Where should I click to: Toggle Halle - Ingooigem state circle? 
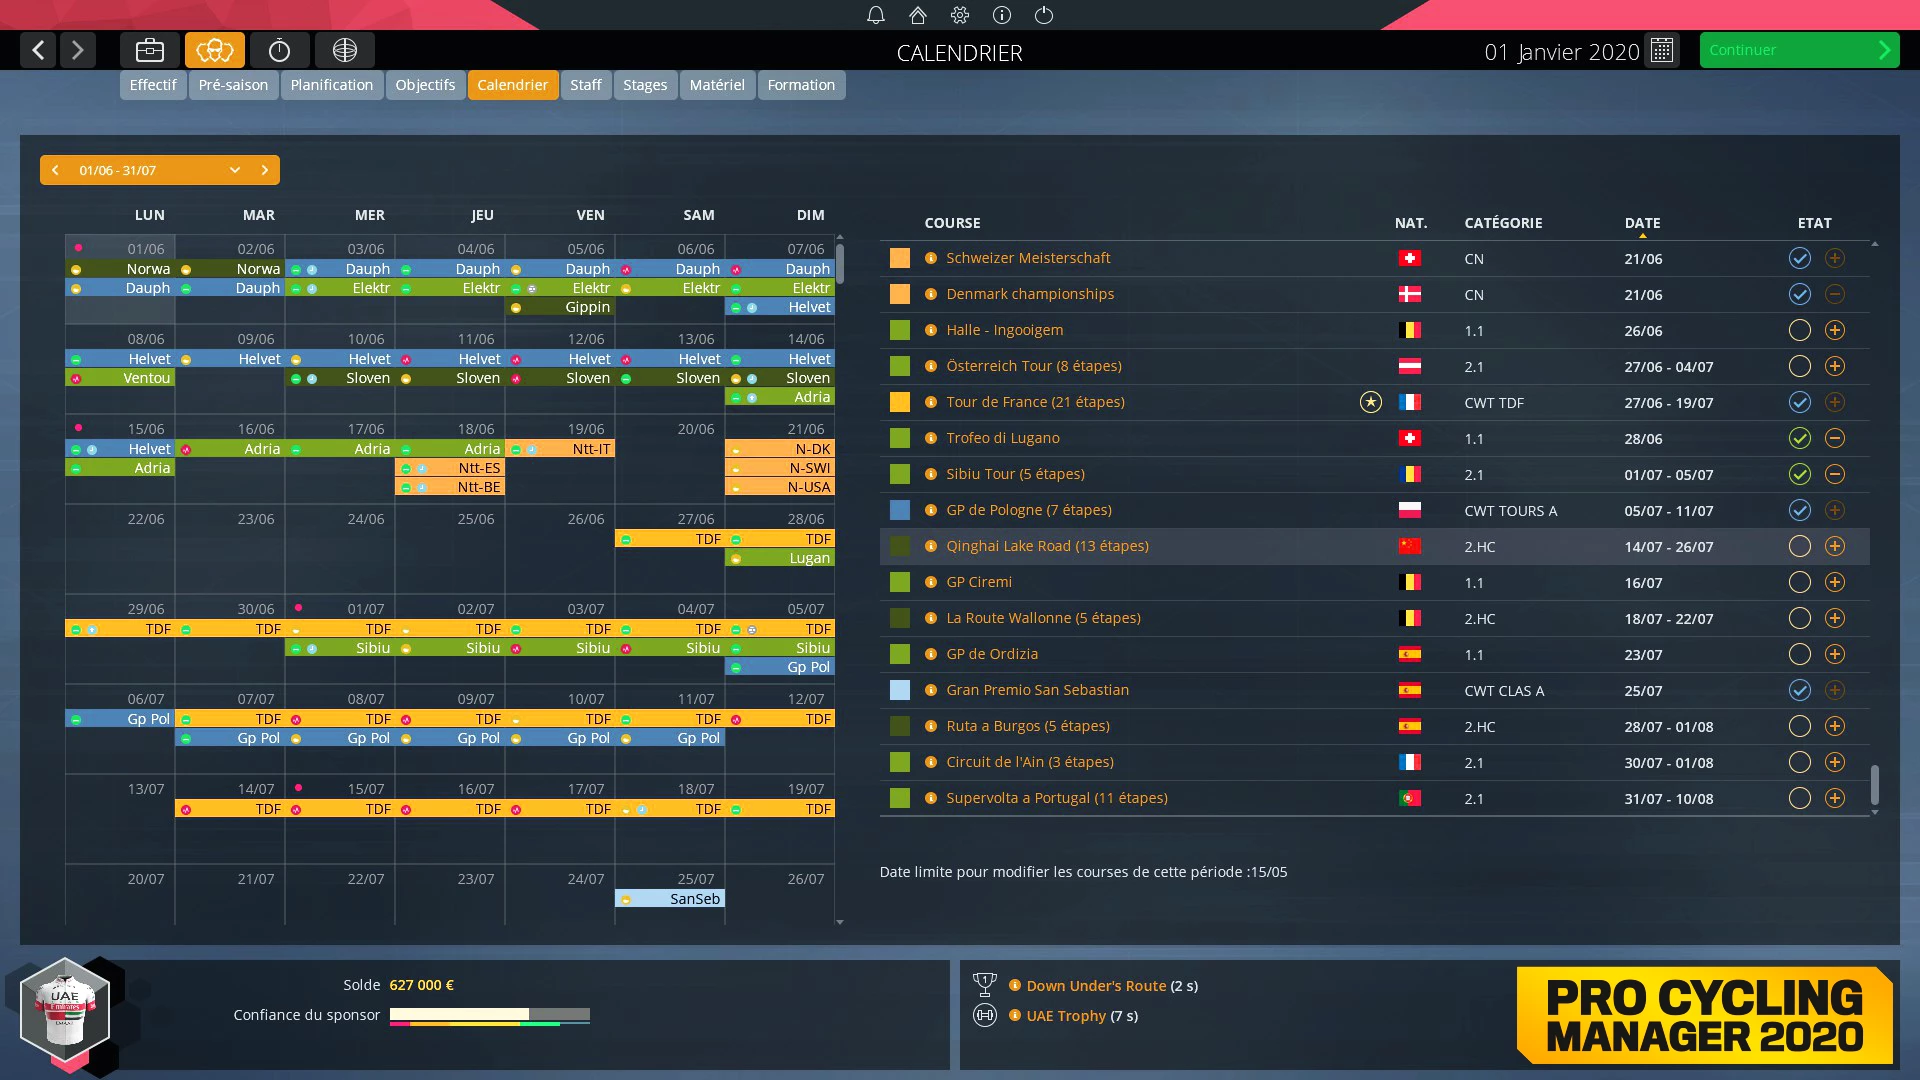[1800, 330]
